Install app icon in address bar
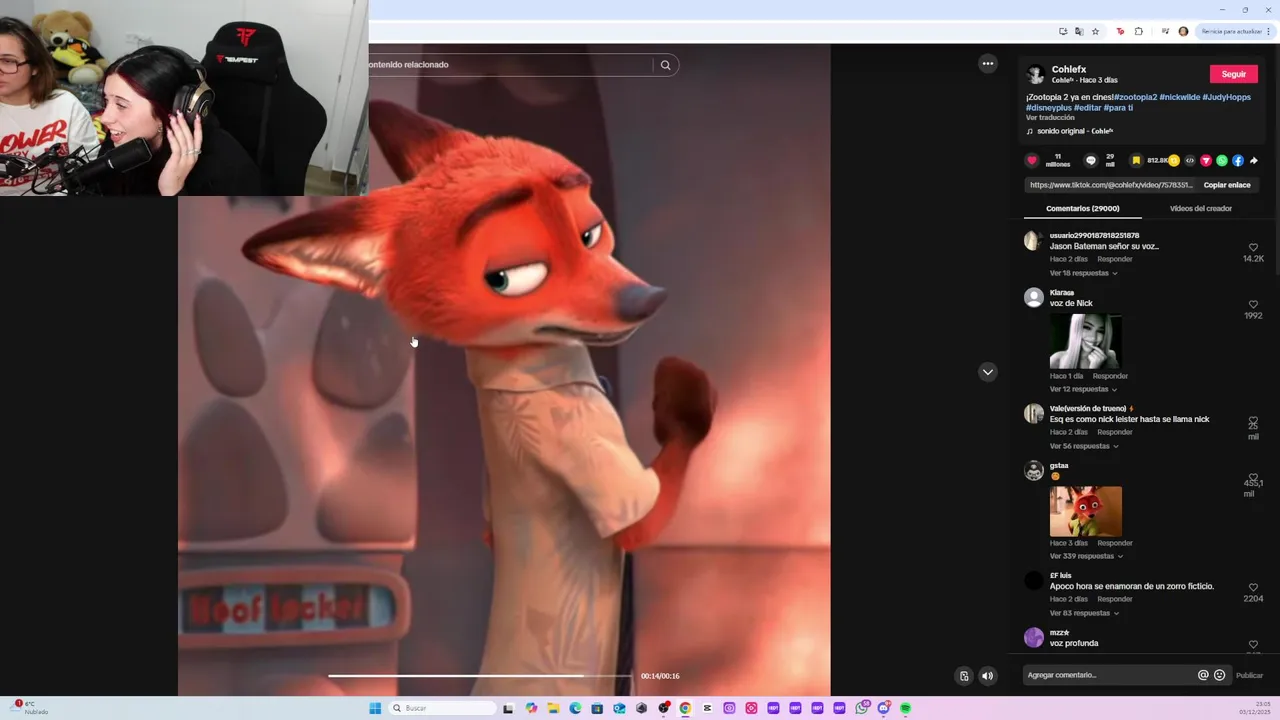Screen dimensions: 1280x720 click(x=1063, y=32)
